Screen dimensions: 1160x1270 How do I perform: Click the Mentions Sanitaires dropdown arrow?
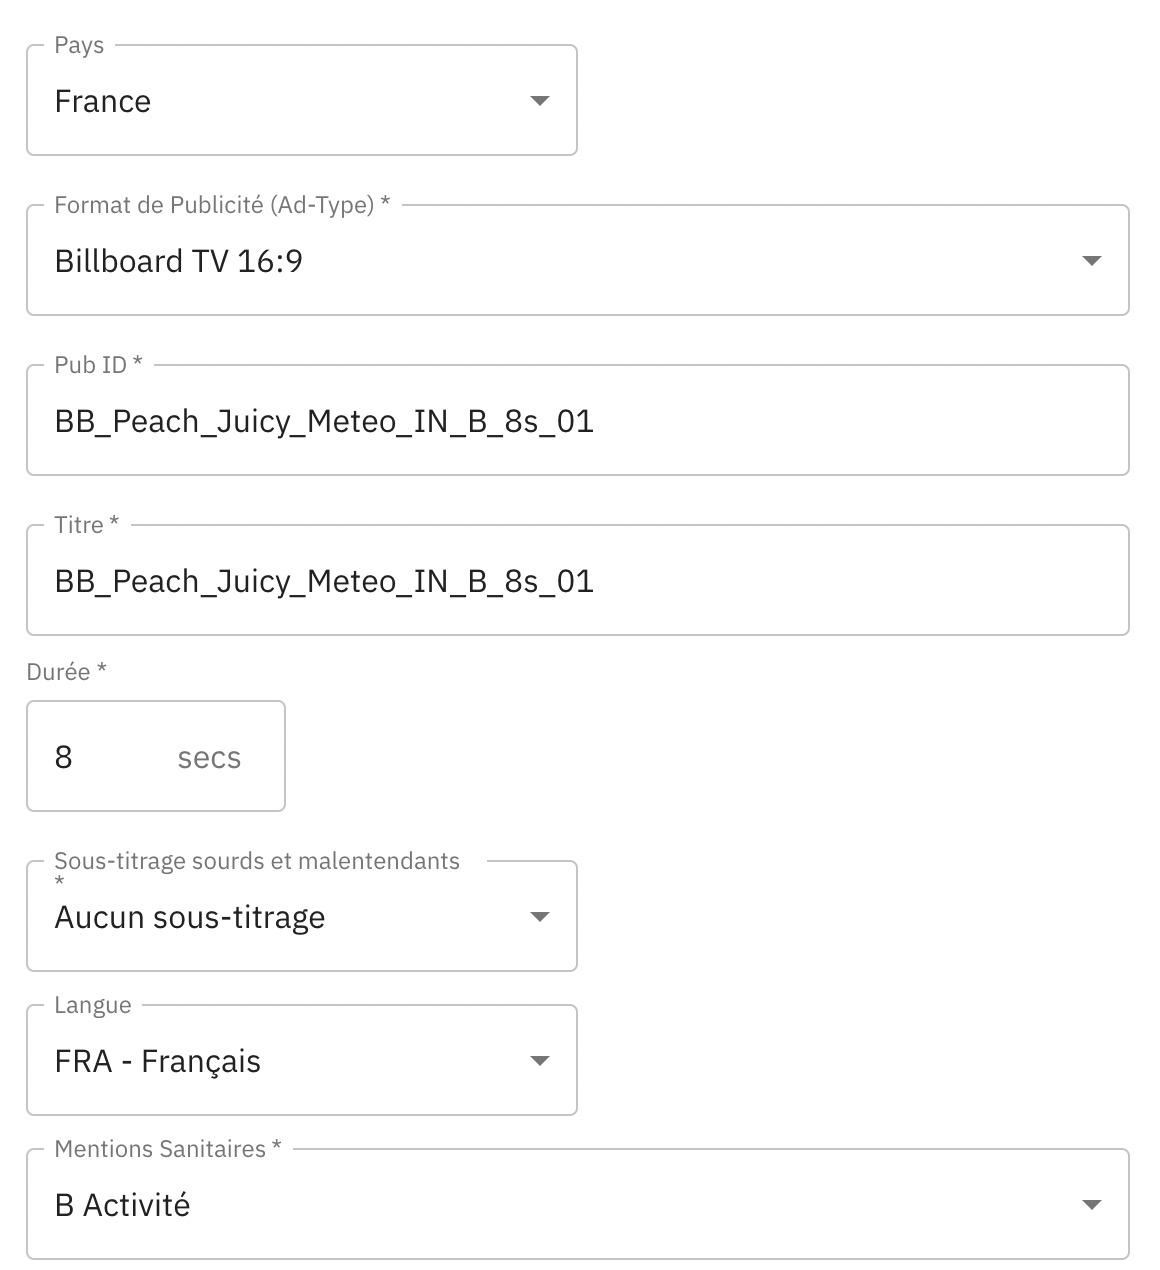1092,1205
